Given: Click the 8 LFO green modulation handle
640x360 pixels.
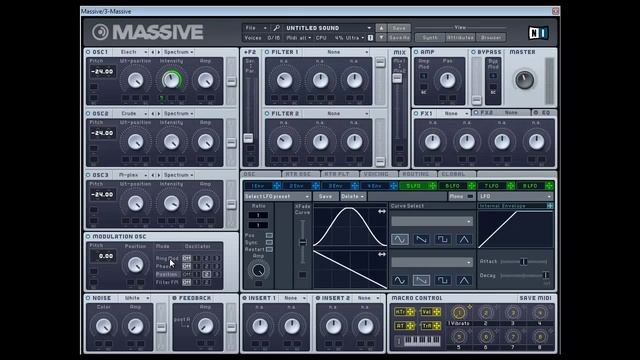Looking at the screenshot, I should (x=549, y=186).
